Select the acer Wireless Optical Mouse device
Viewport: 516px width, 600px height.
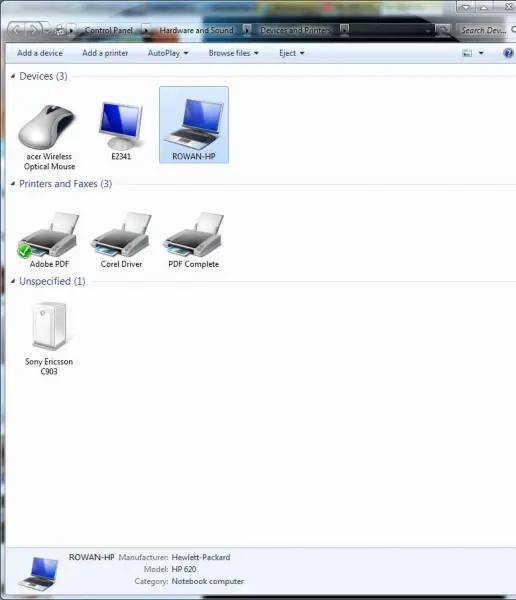point(48,136)
